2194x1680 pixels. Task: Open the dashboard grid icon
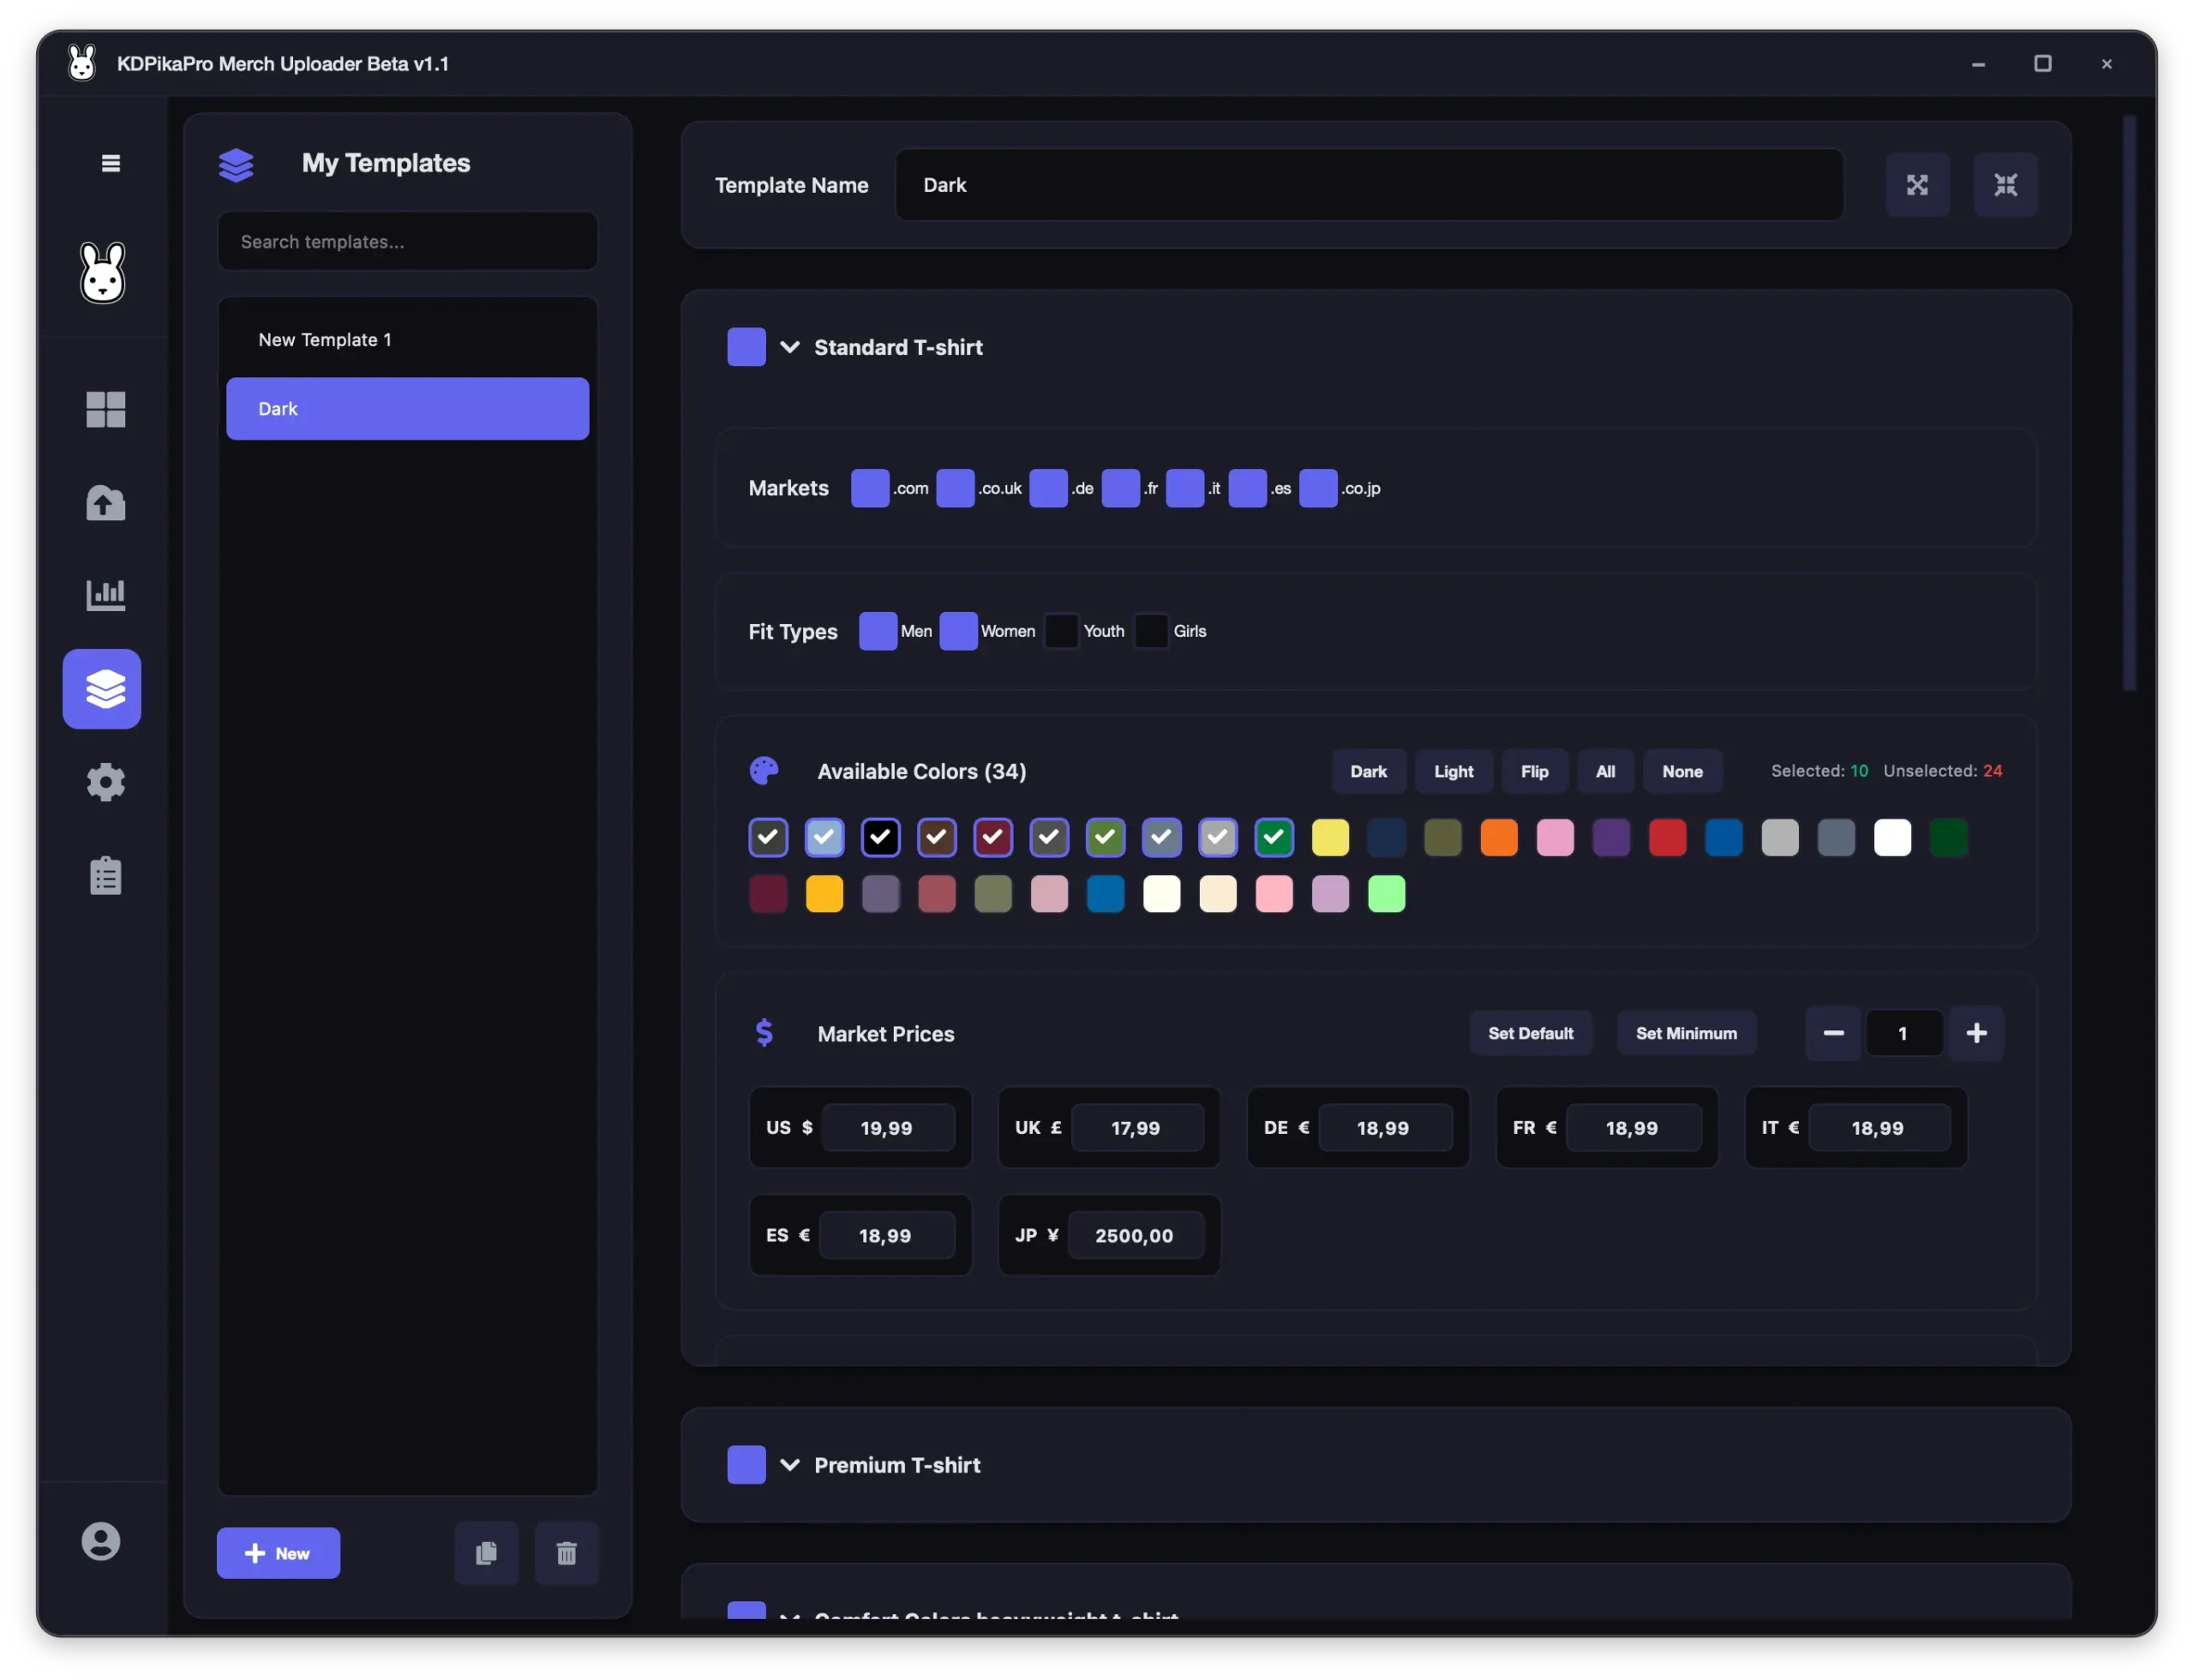click(106, 409)
